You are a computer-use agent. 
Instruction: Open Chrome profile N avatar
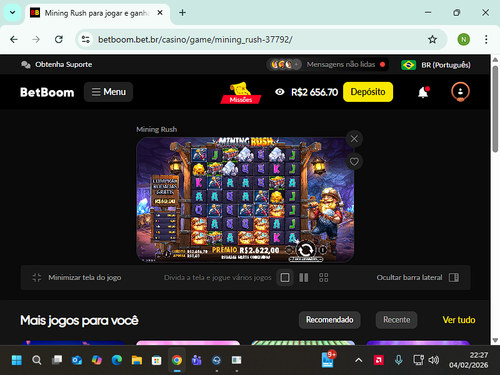(x=463, y=40)
